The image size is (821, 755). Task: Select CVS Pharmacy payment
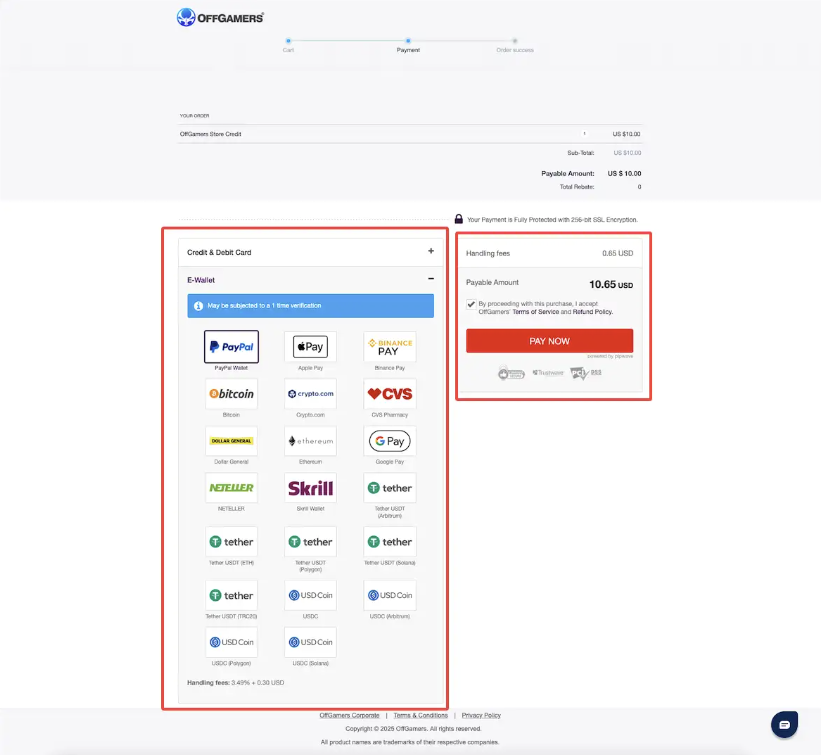pyautogui.click(x=390, y=394)
